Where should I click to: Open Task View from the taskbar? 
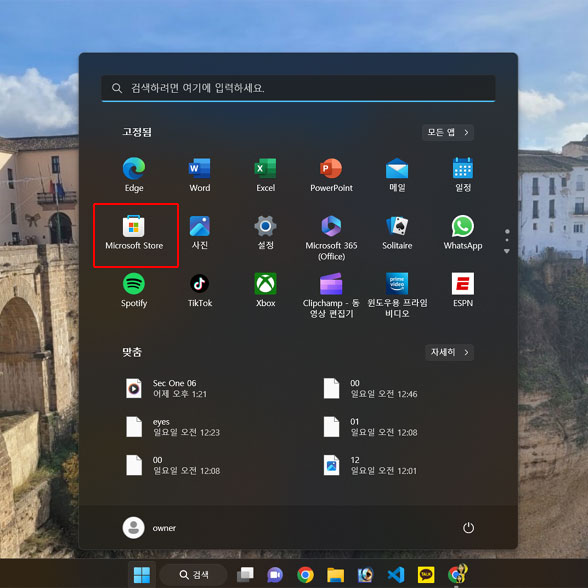pyautogui.click(x=245, y=574)
